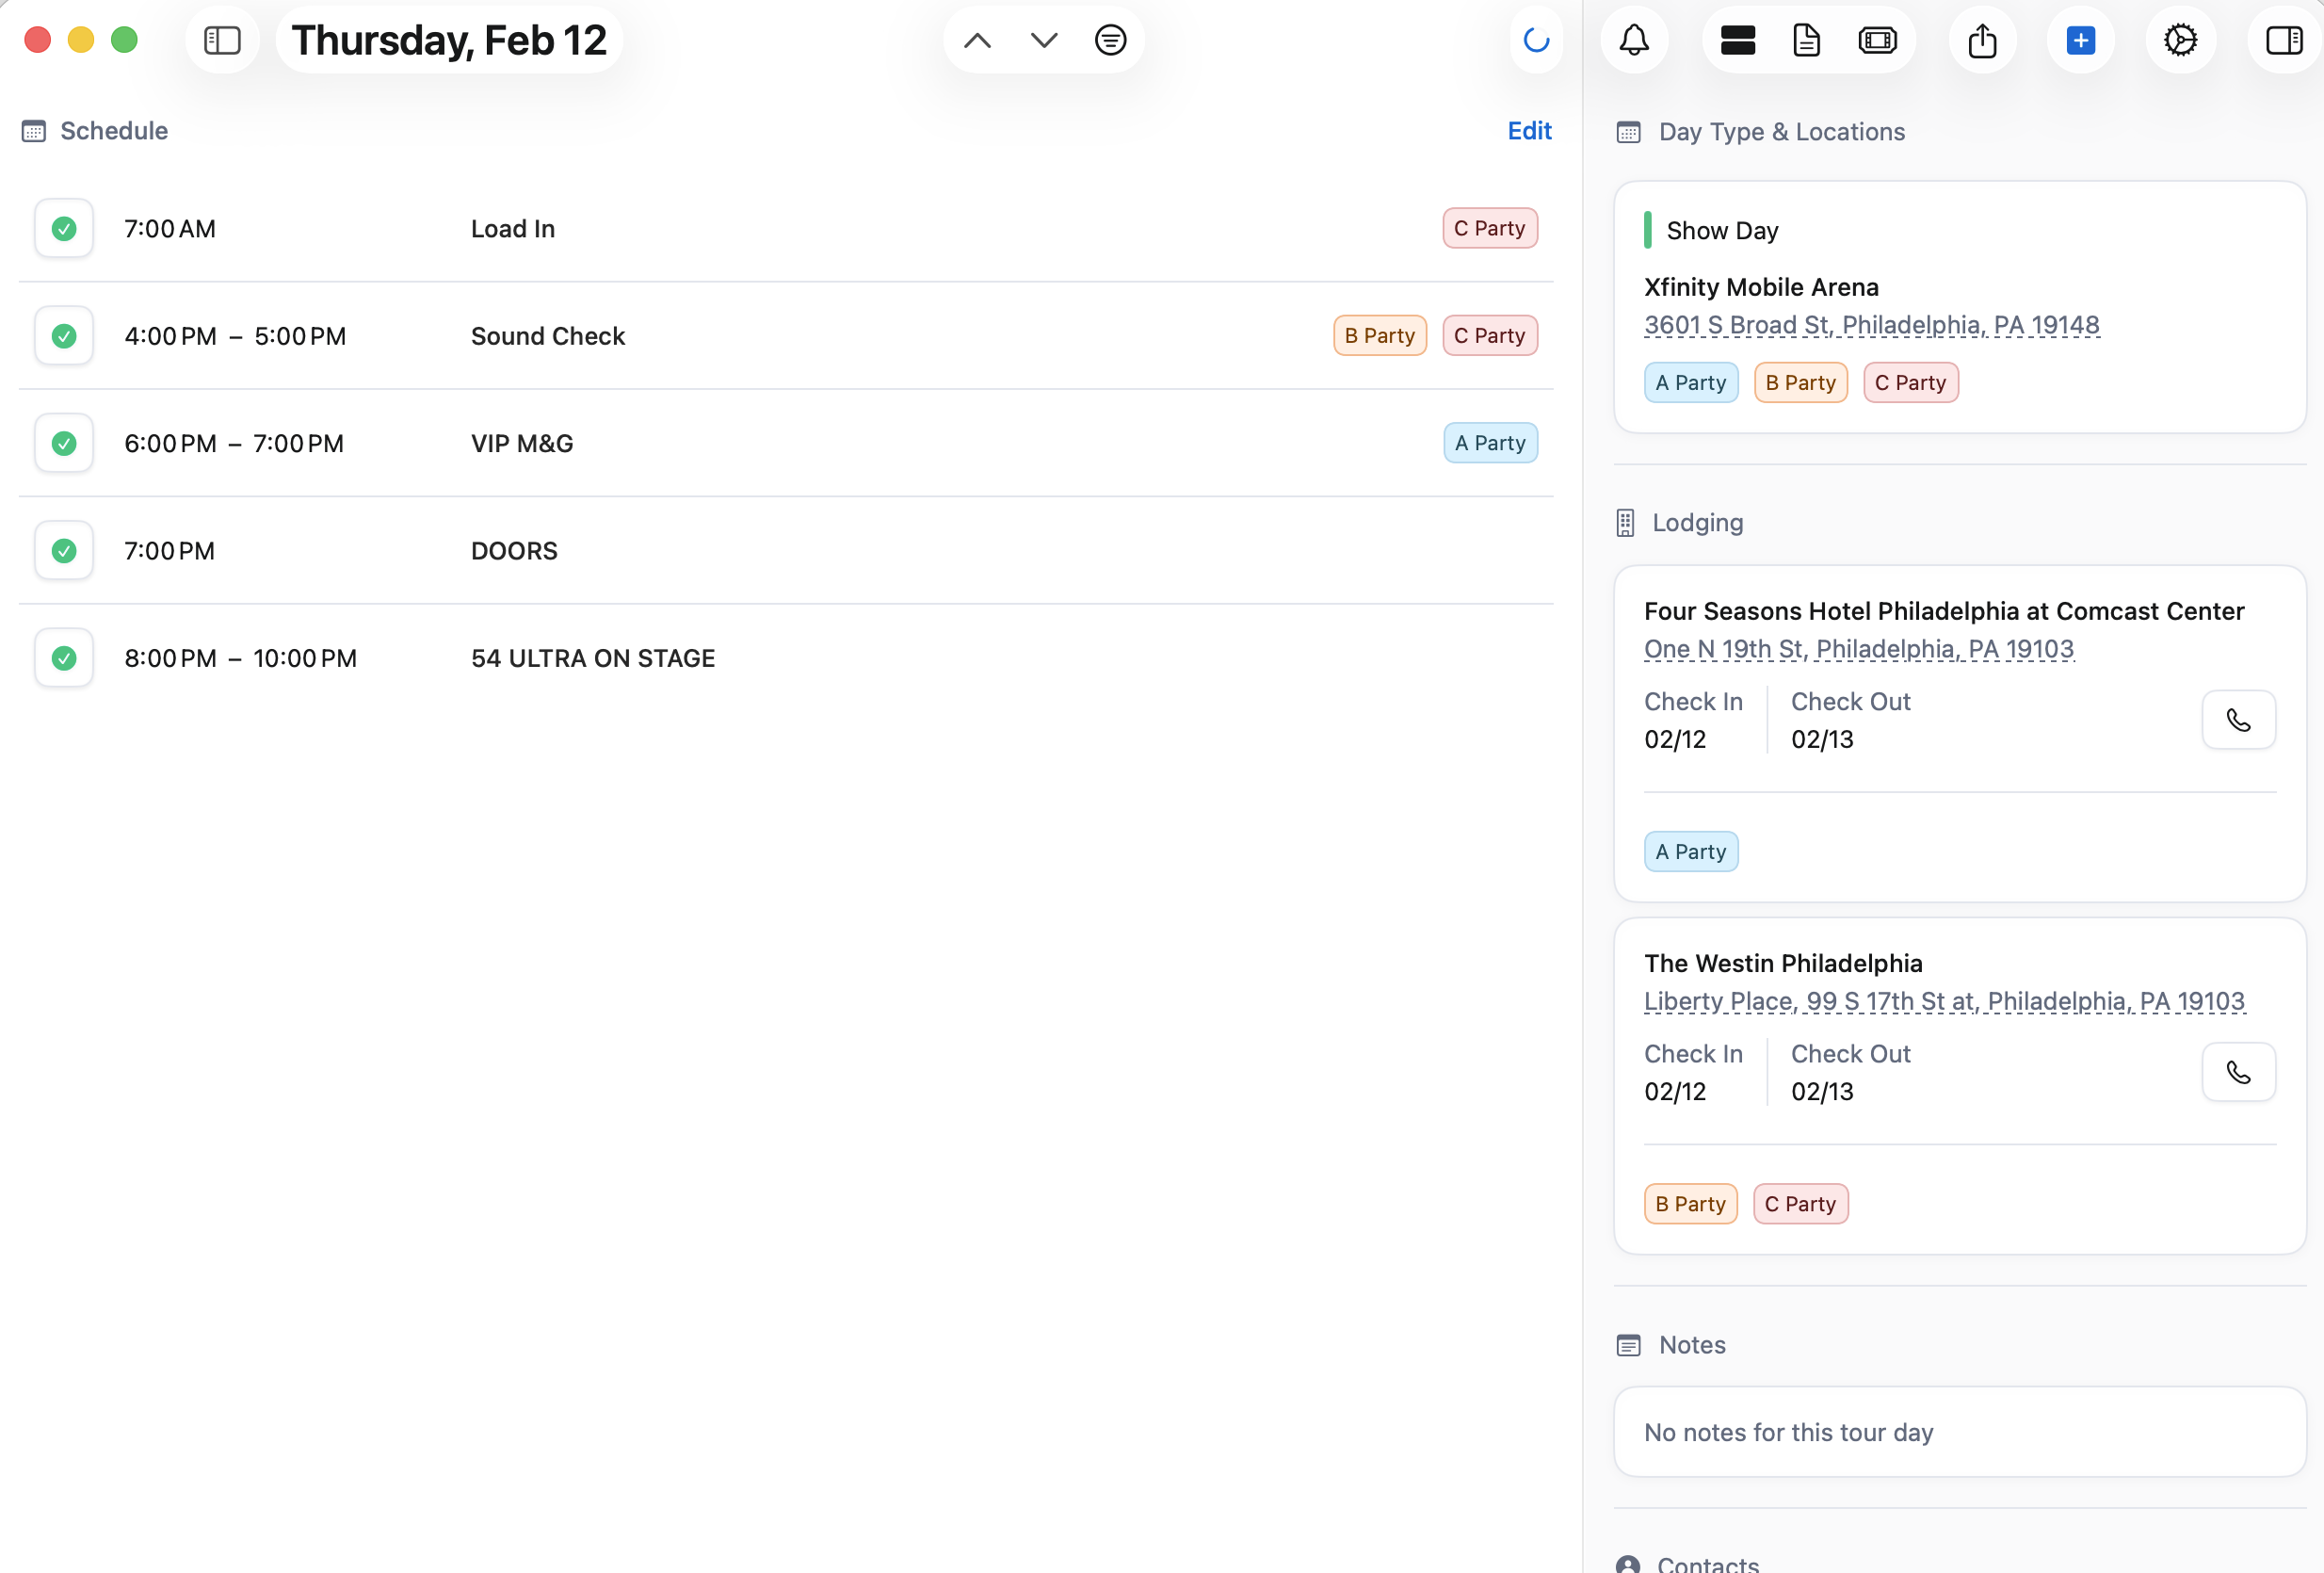This screenshot has height=1573, width=2324.
Task: Click the Day Type & Locations calendar icon
Action: point(1628,132)
